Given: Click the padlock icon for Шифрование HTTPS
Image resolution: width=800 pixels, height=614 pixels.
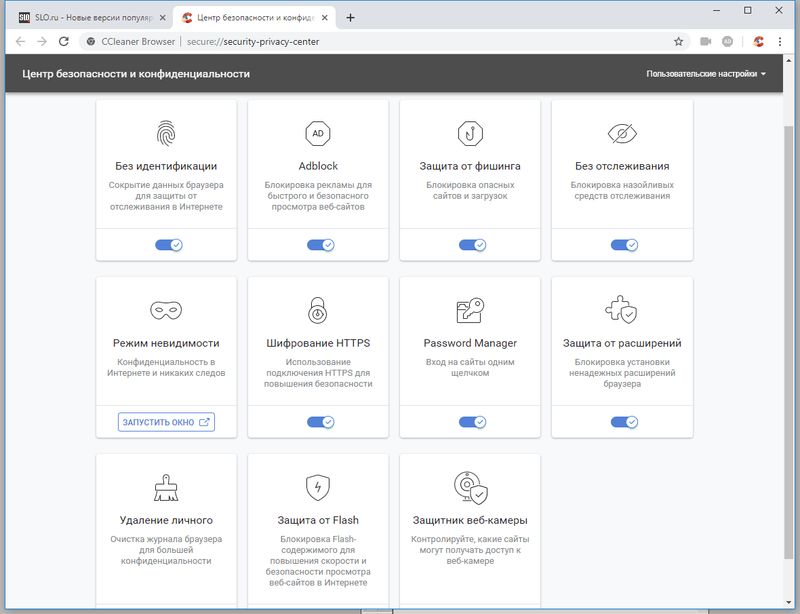Looking at the screenshot, I should click(x=317, y=310).
